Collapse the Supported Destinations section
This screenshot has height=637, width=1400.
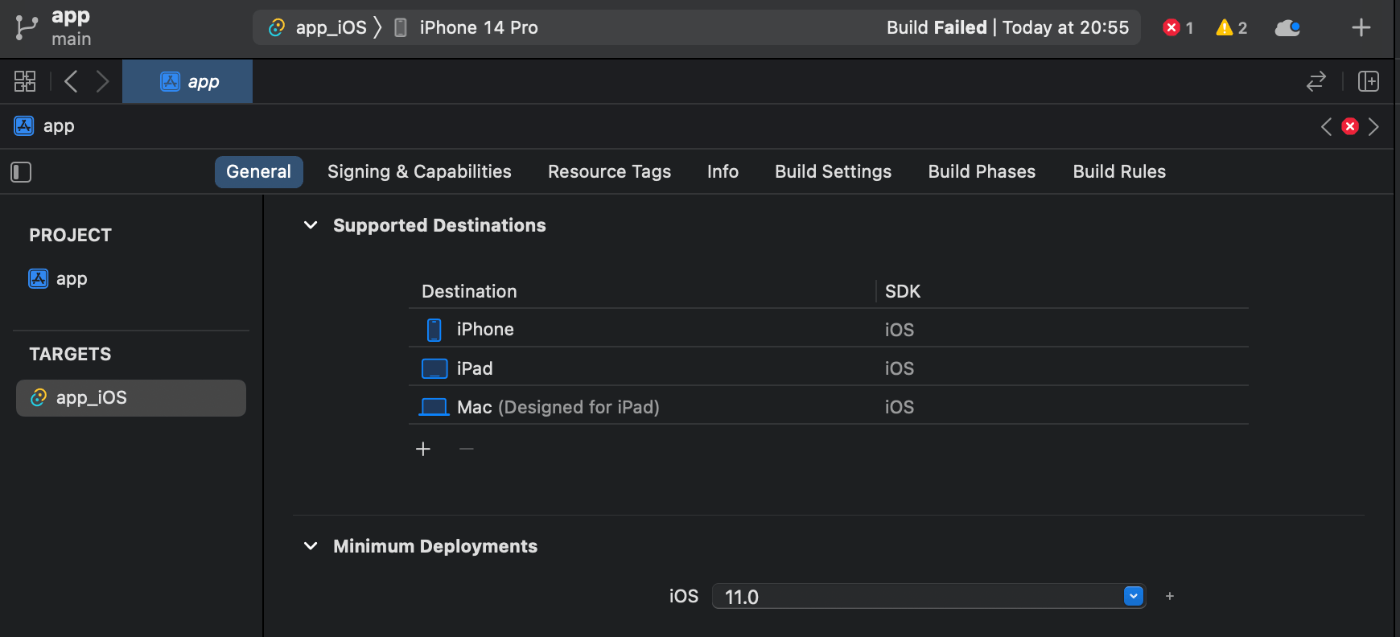tap(310, 226)
